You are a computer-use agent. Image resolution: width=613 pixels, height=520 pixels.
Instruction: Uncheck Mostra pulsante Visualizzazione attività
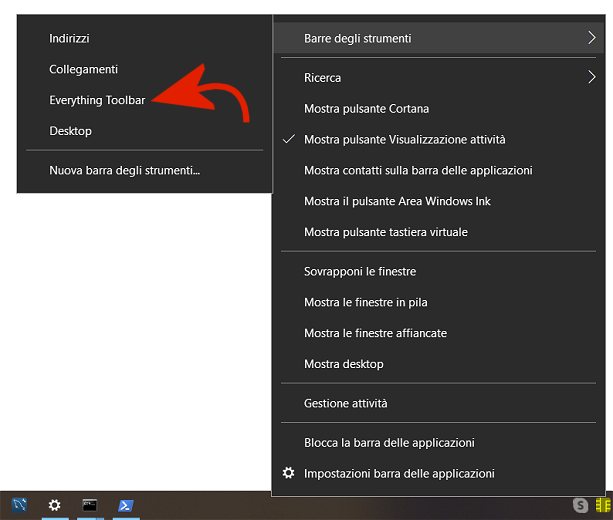click(438, 140)
